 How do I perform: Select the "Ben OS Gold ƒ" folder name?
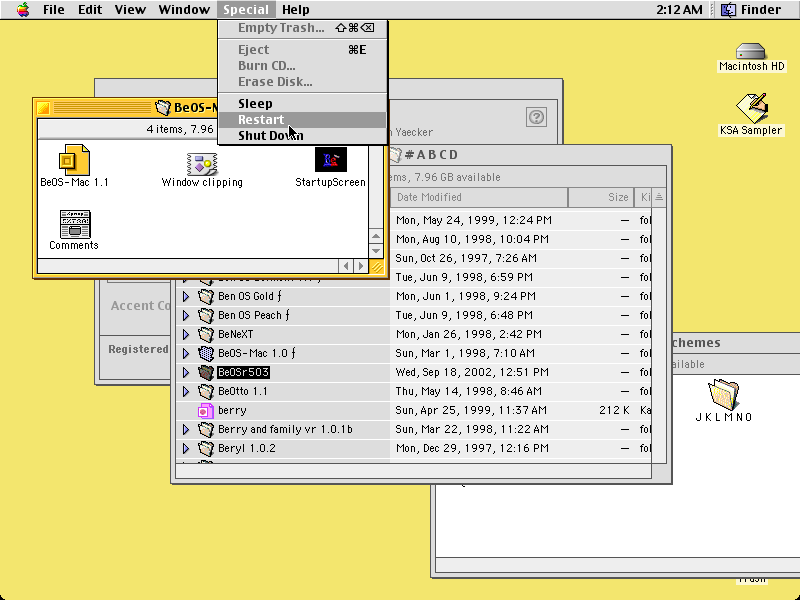tap(250, 296)
